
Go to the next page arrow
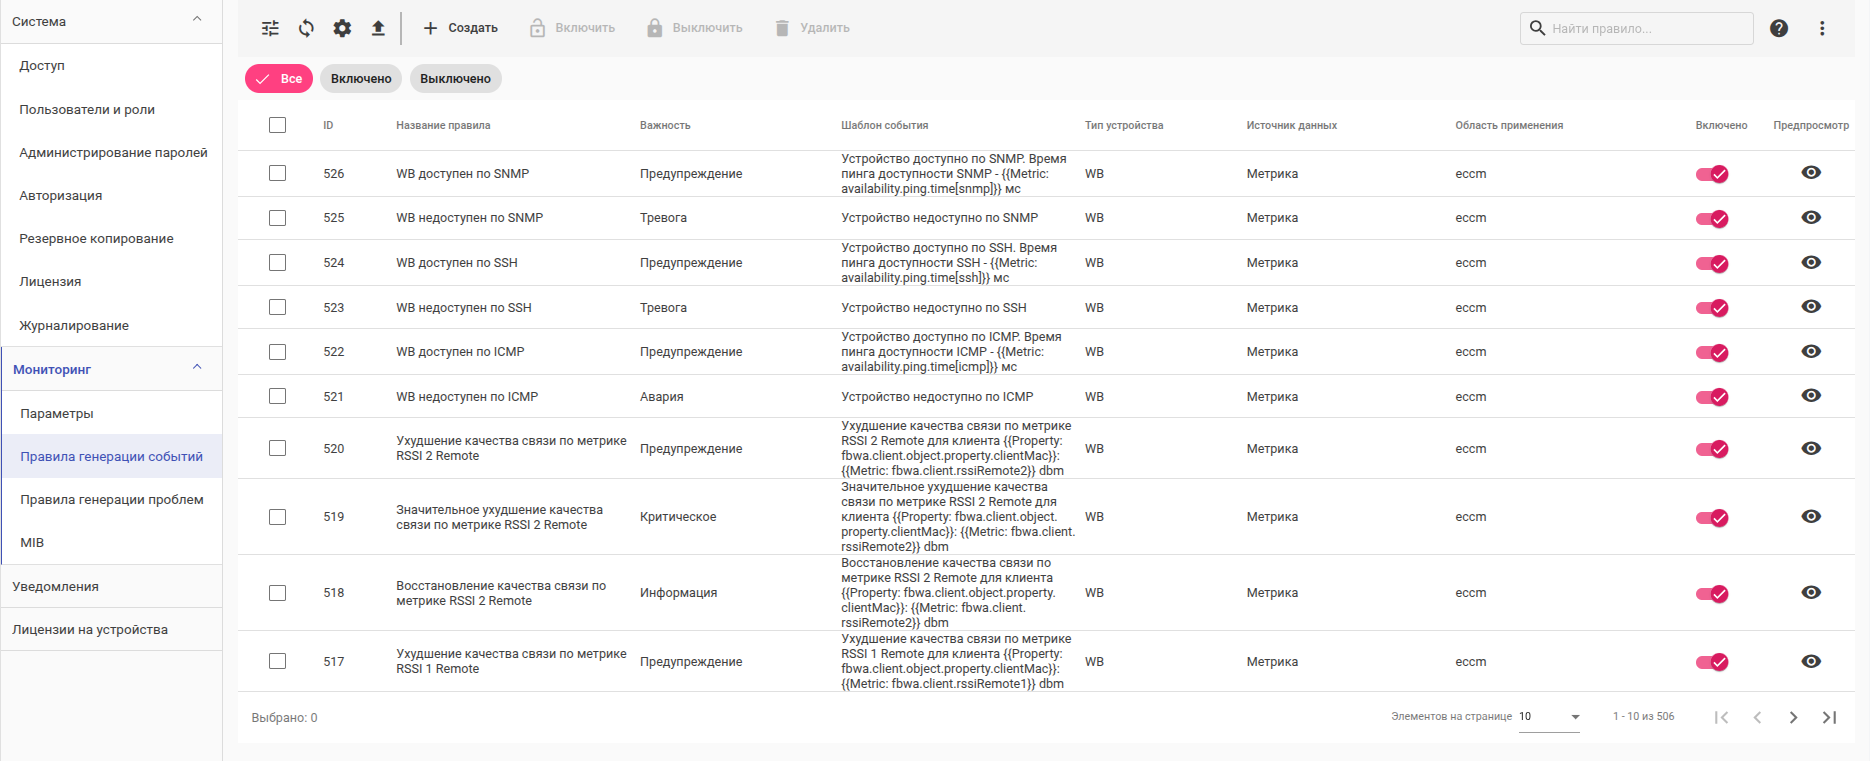coord(1793,717)
